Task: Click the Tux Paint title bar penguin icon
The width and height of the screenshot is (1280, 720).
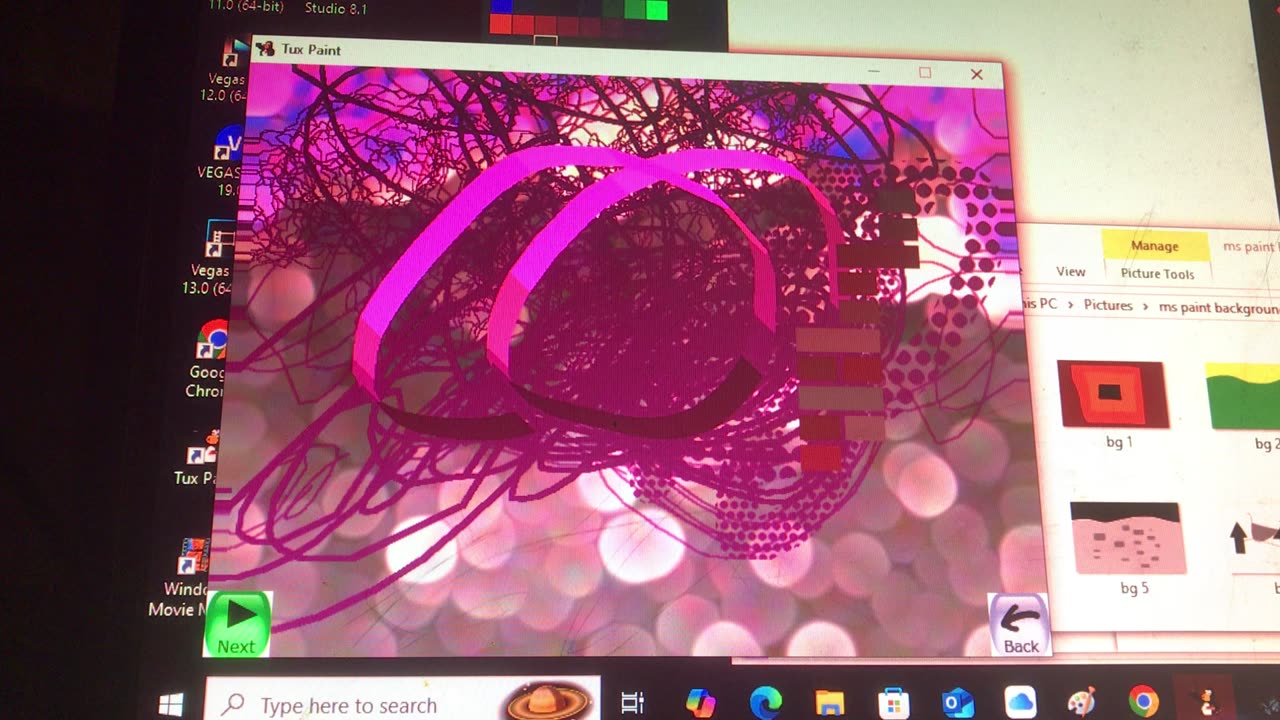Action: pos(265,49)
